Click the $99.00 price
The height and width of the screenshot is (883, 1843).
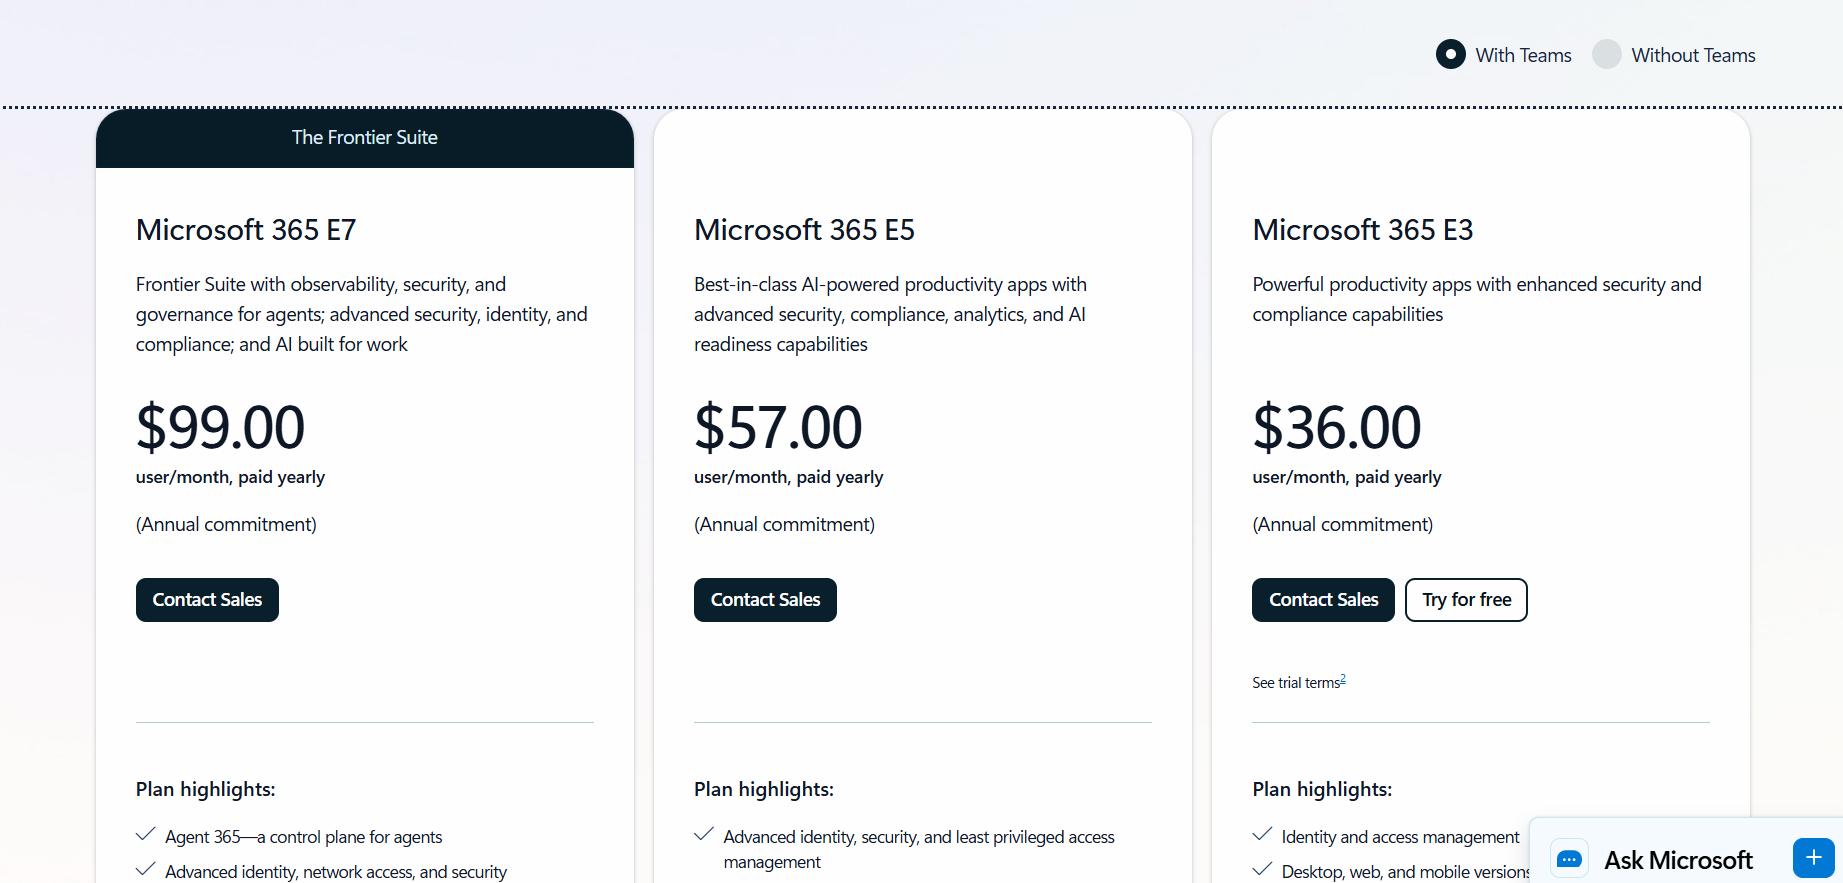click(220, 427)
